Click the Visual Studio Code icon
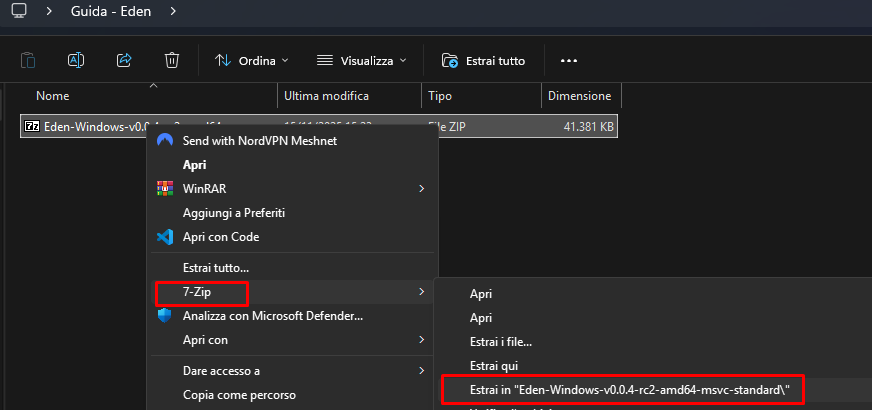872x410 pixels. click(x=165, y=237)
